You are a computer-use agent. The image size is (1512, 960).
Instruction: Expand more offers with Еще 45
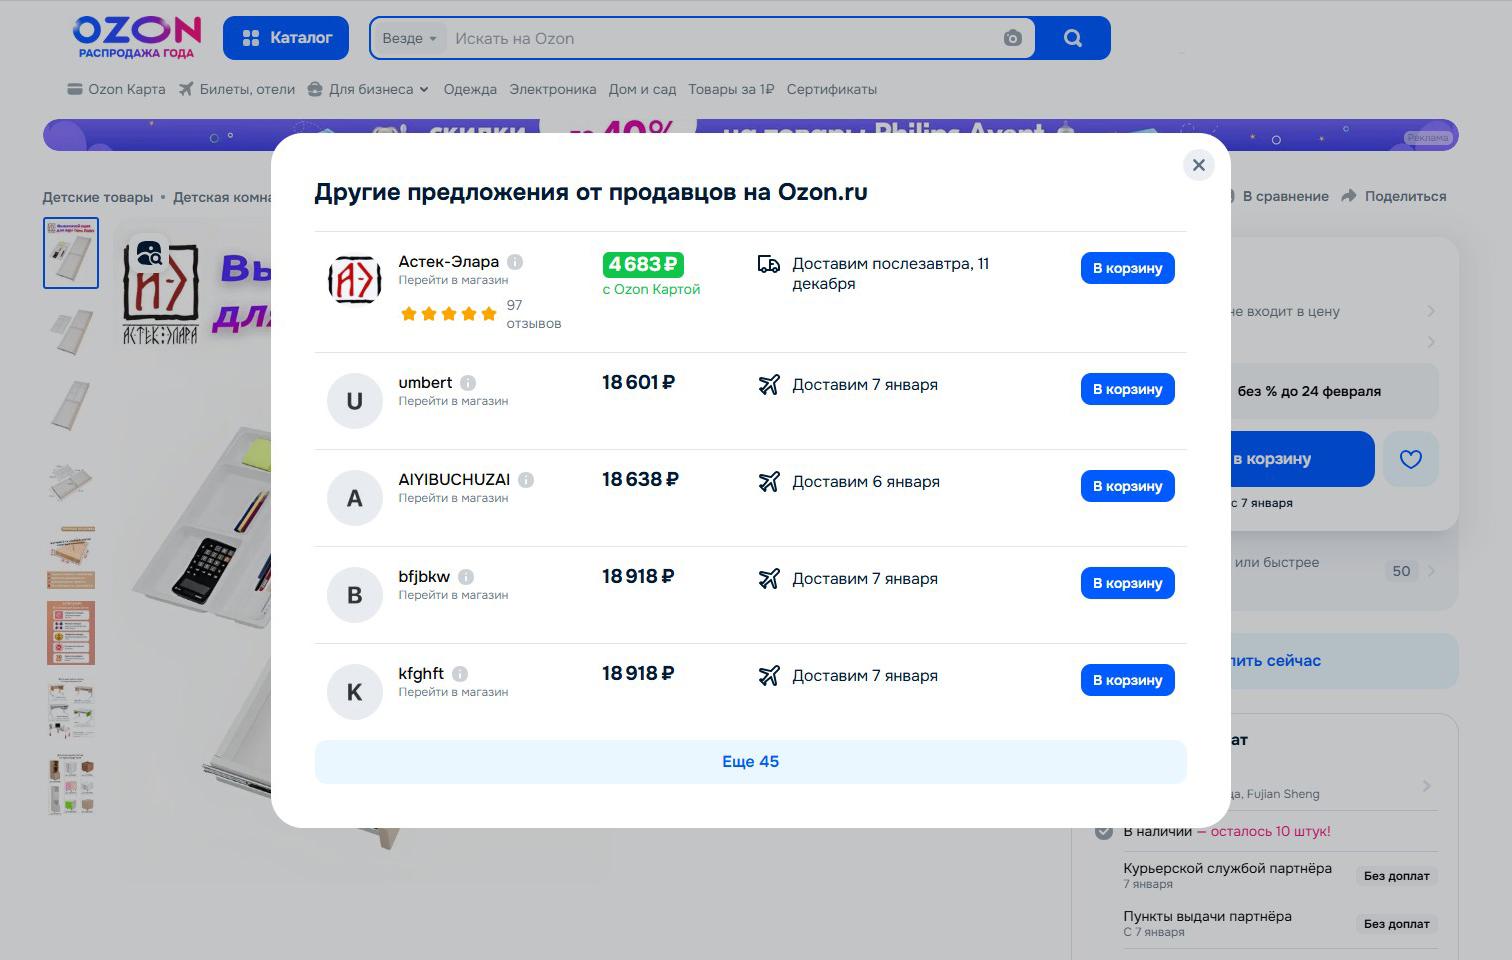pos(750,762)
